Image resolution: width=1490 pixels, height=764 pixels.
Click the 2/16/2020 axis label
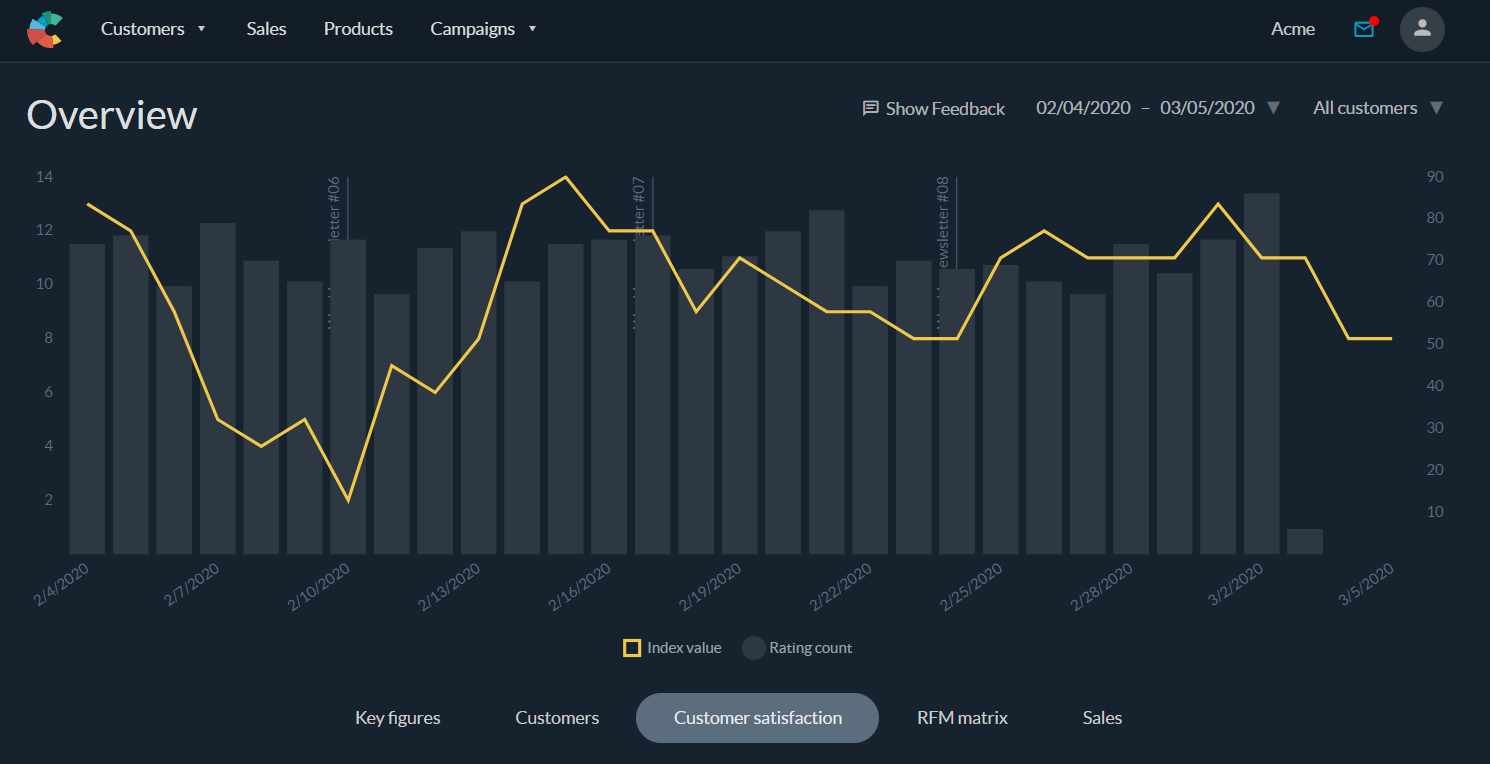(x=579, y=587)
